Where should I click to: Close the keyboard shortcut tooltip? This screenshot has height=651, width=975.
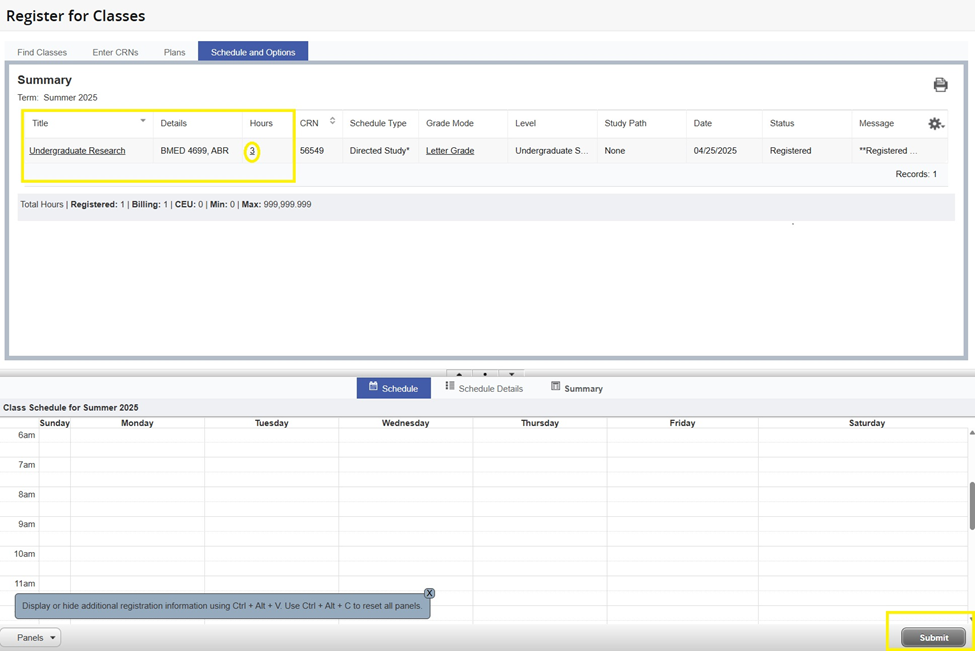(x=429, y=593)
